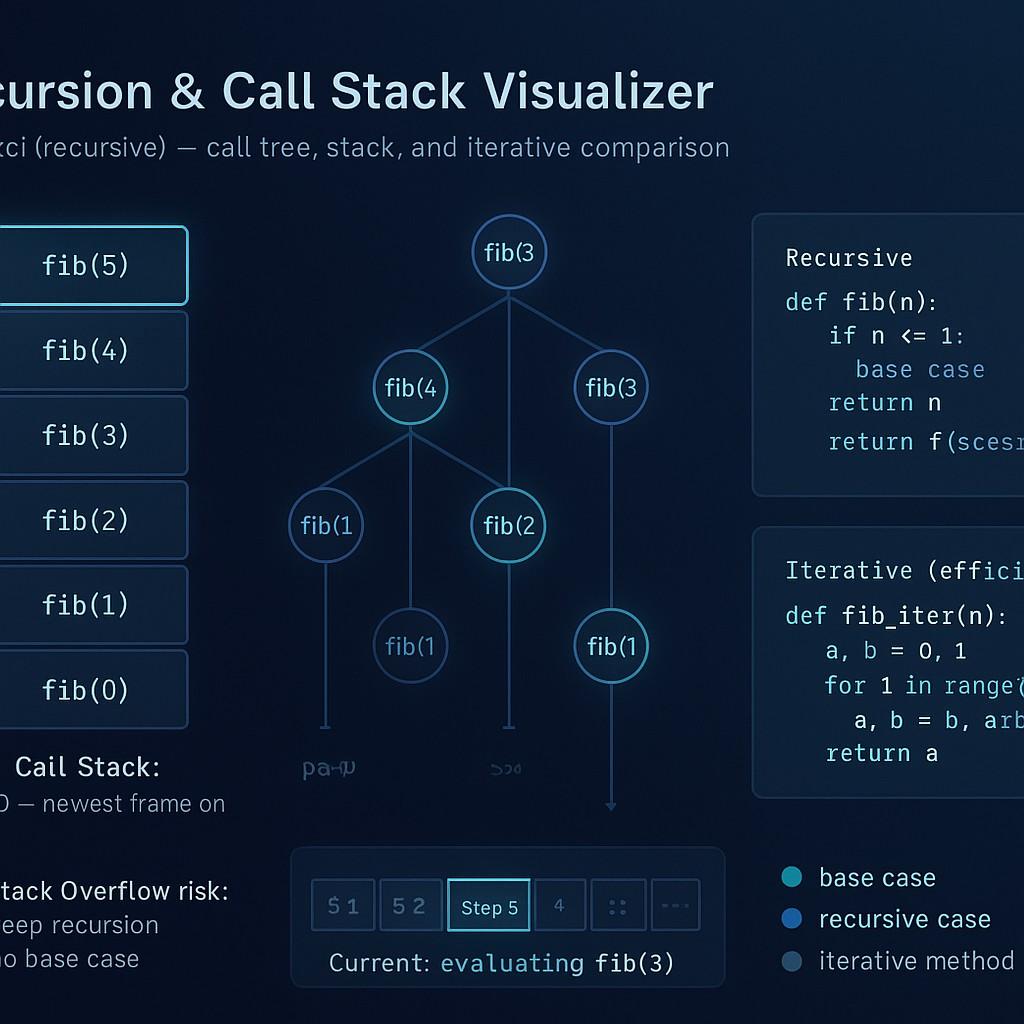Click the 'Stack Overflow risk:' heading
Screen dimensions: 1024x1024
pyautogui.click(x=114, y=891)
